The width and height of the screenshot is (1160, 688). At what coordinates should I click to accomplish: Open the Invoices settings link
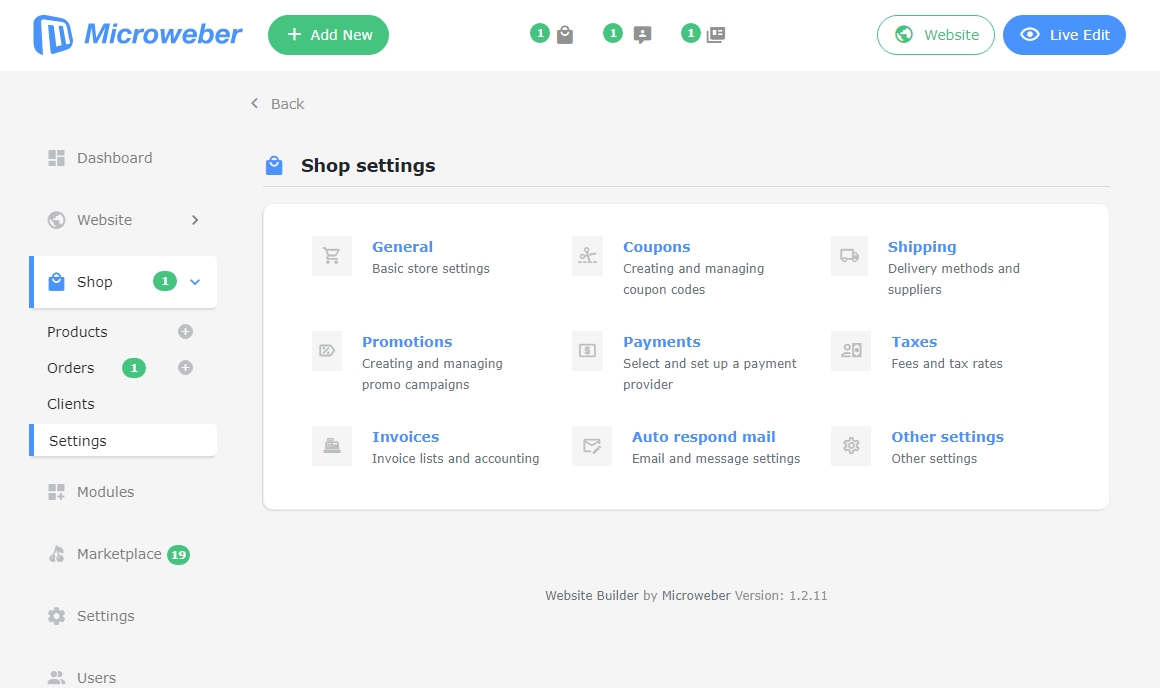(x=405, y=437)
